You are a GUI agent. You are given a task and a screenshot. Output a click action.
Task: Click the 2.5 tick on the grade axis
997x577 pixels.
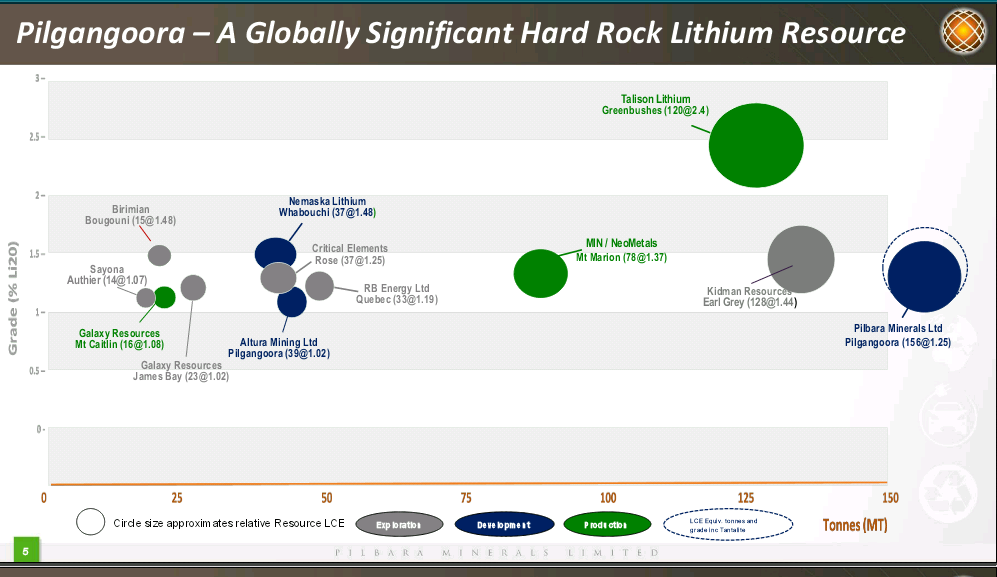pyautogui.click(x=35, y=137)
